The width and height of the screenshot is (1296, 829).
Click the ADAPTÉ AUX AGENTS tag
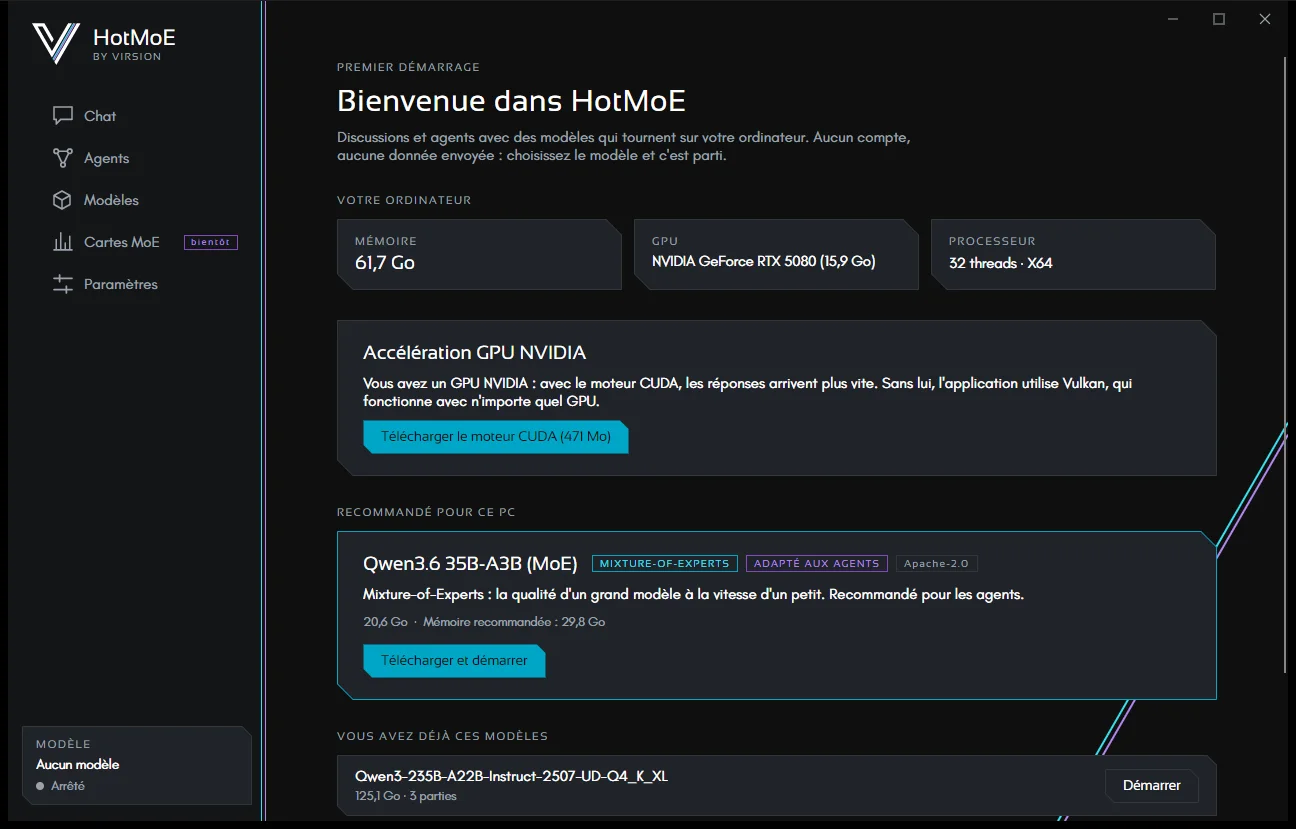817,563
